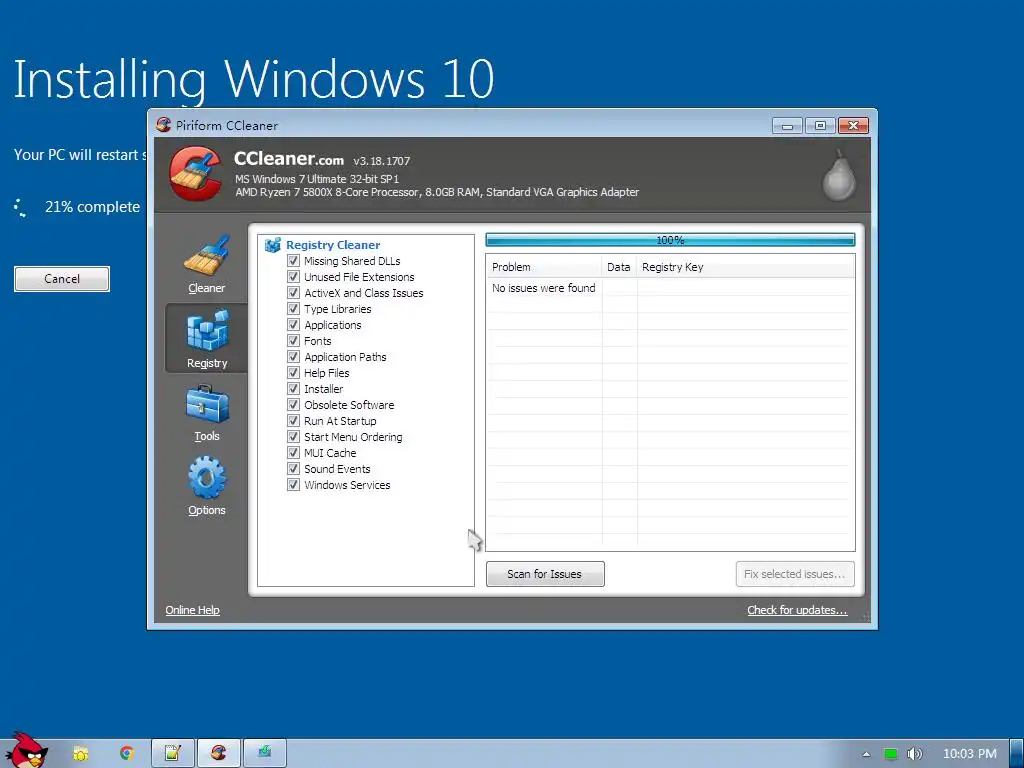Open the Angry Birds start button
This screenshot has height=768, width=1024.
[25, 750]
